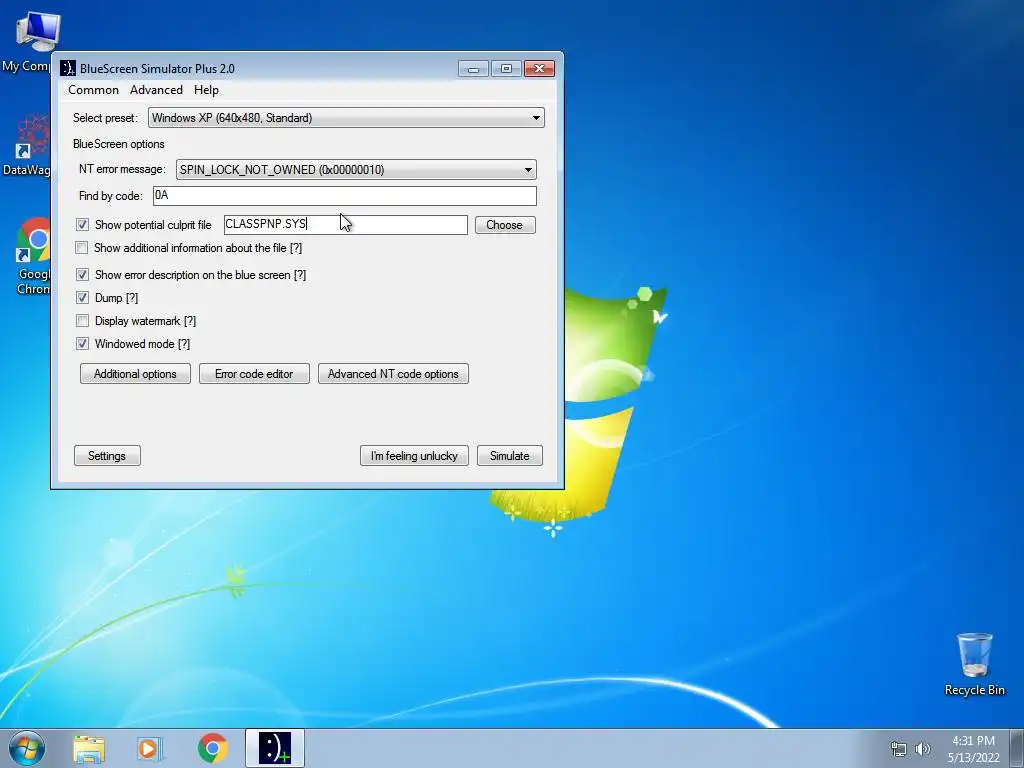Open Chrome from the taskbar
Image resolution: width=1024 pixels, height=768 pixels.
[x=212, y=748]
